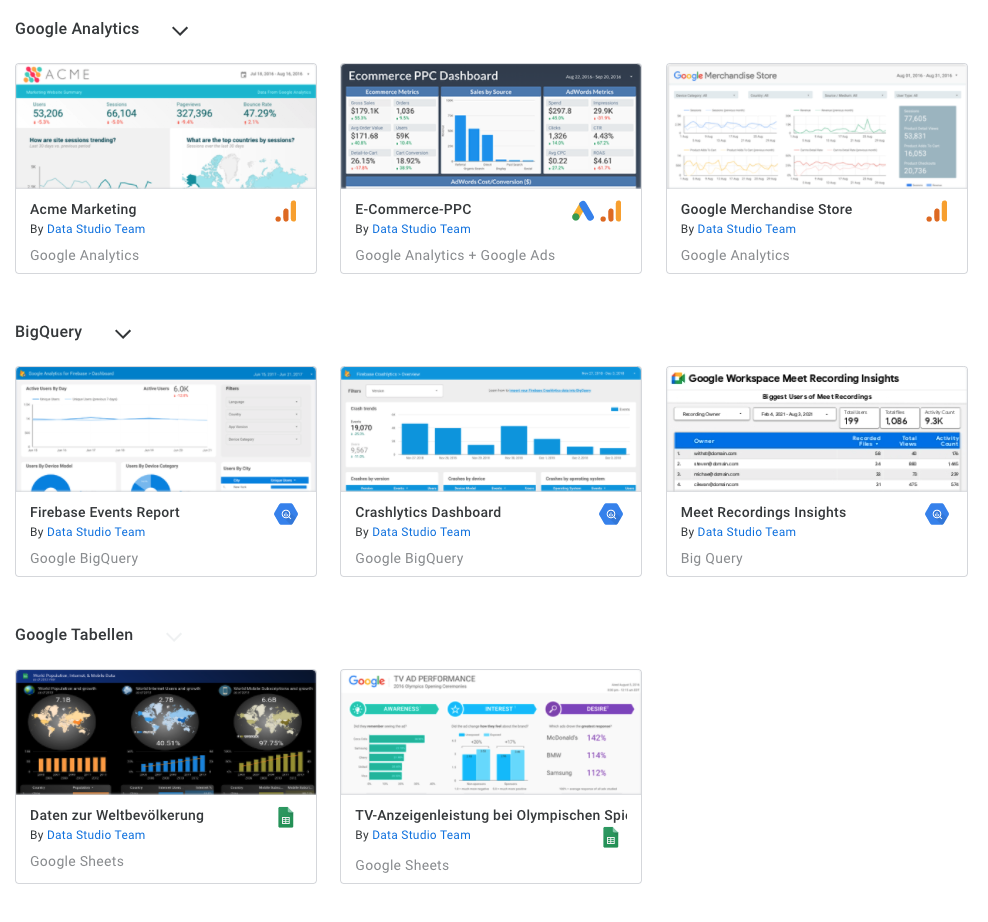The height and width of the screenshot is (922, 988).
Task: Click 'Google Sheets' label under TV-Anzeigenleistung
Action: pyautogui.click(x=402, y=865)
